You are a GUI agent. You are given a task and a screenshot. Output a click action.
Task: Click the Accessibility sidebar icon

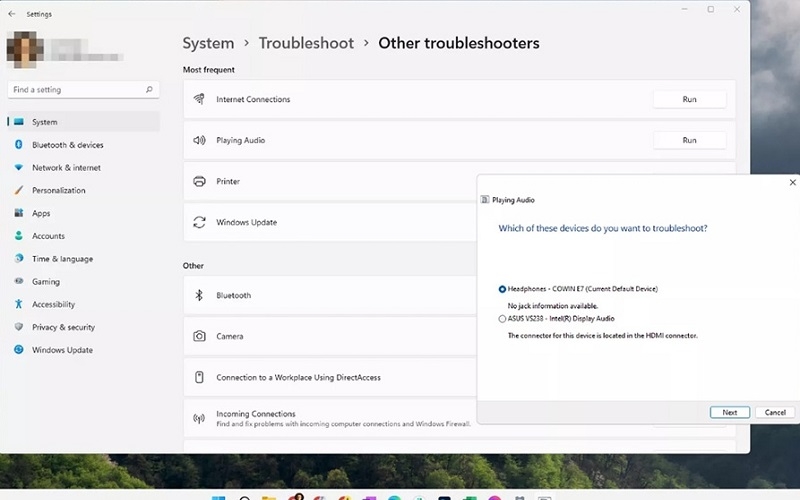click(19, 304)
